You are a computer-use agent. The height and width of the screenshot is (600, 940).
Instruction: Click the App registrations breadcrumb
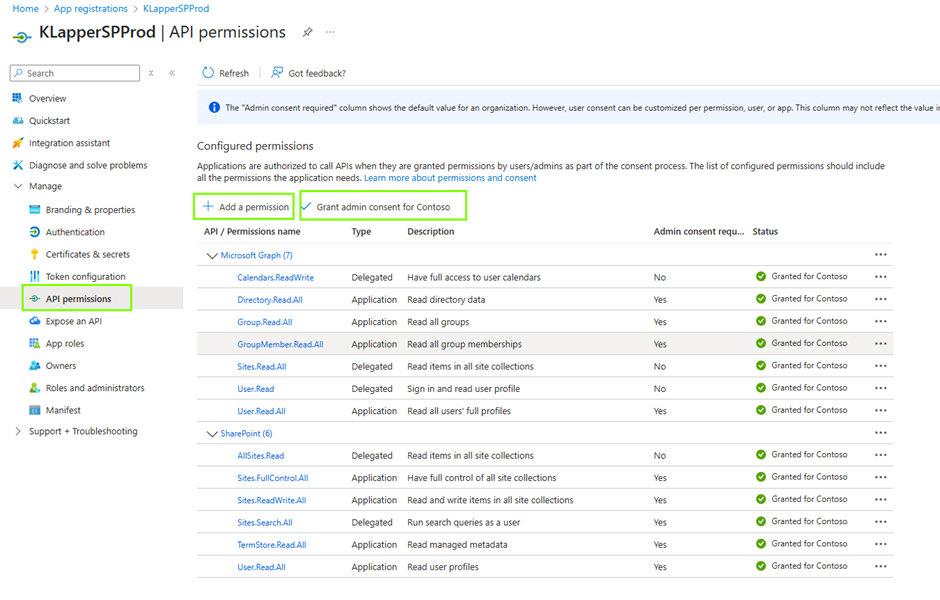(91, 8)
